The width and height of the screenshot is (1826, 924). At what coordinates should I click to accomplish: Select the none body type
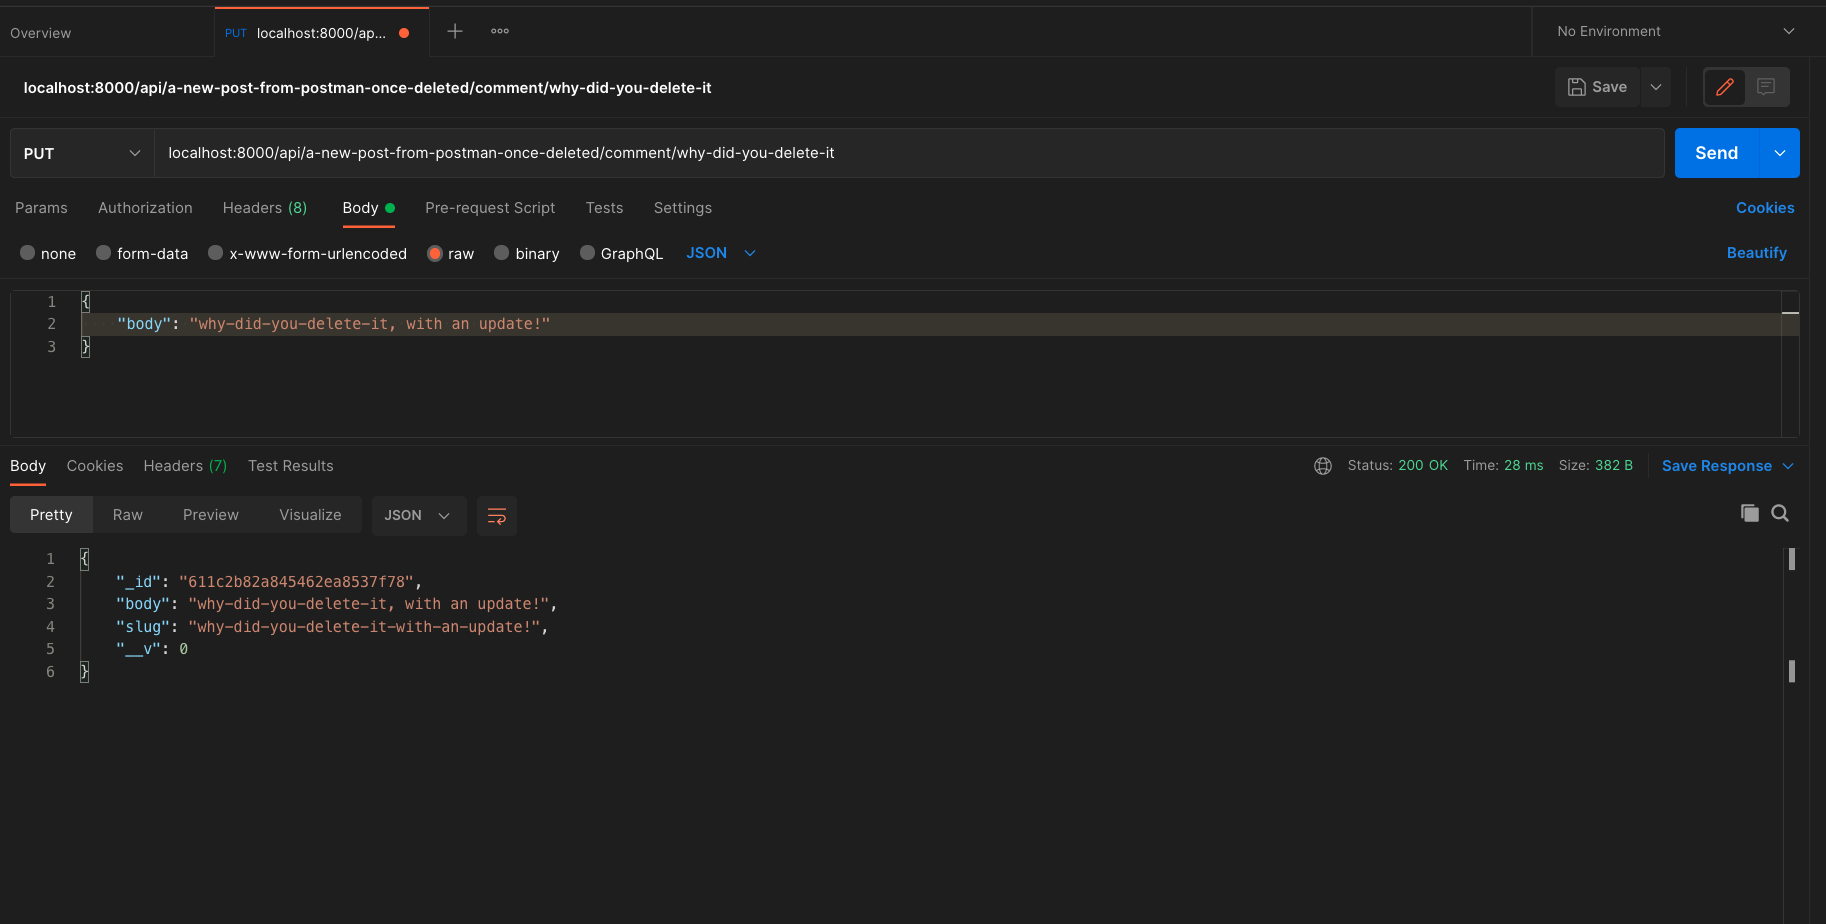coord(48,253)
